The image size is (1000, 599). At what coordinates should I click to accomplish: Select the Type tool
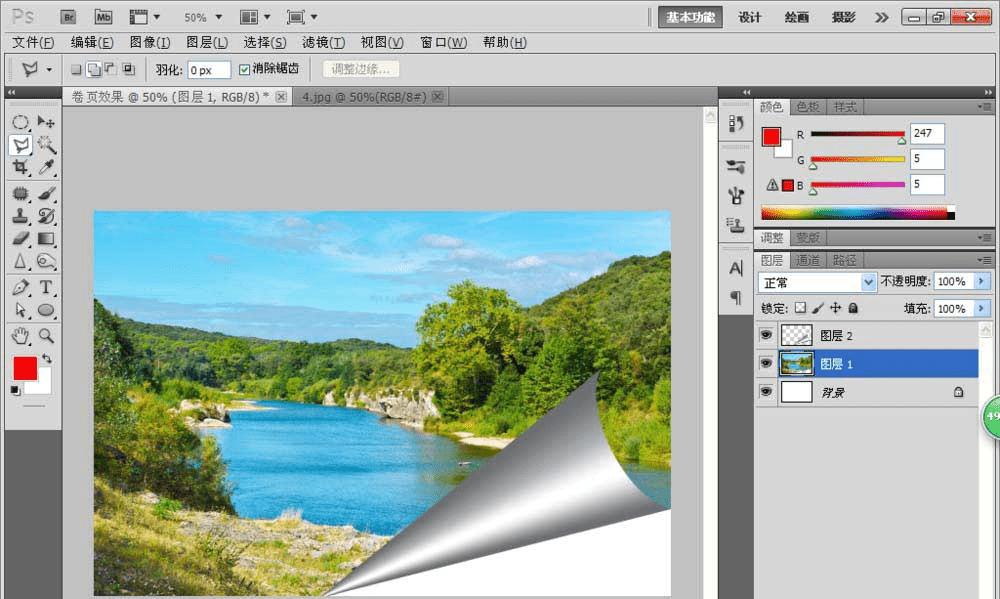click(46, 288)
